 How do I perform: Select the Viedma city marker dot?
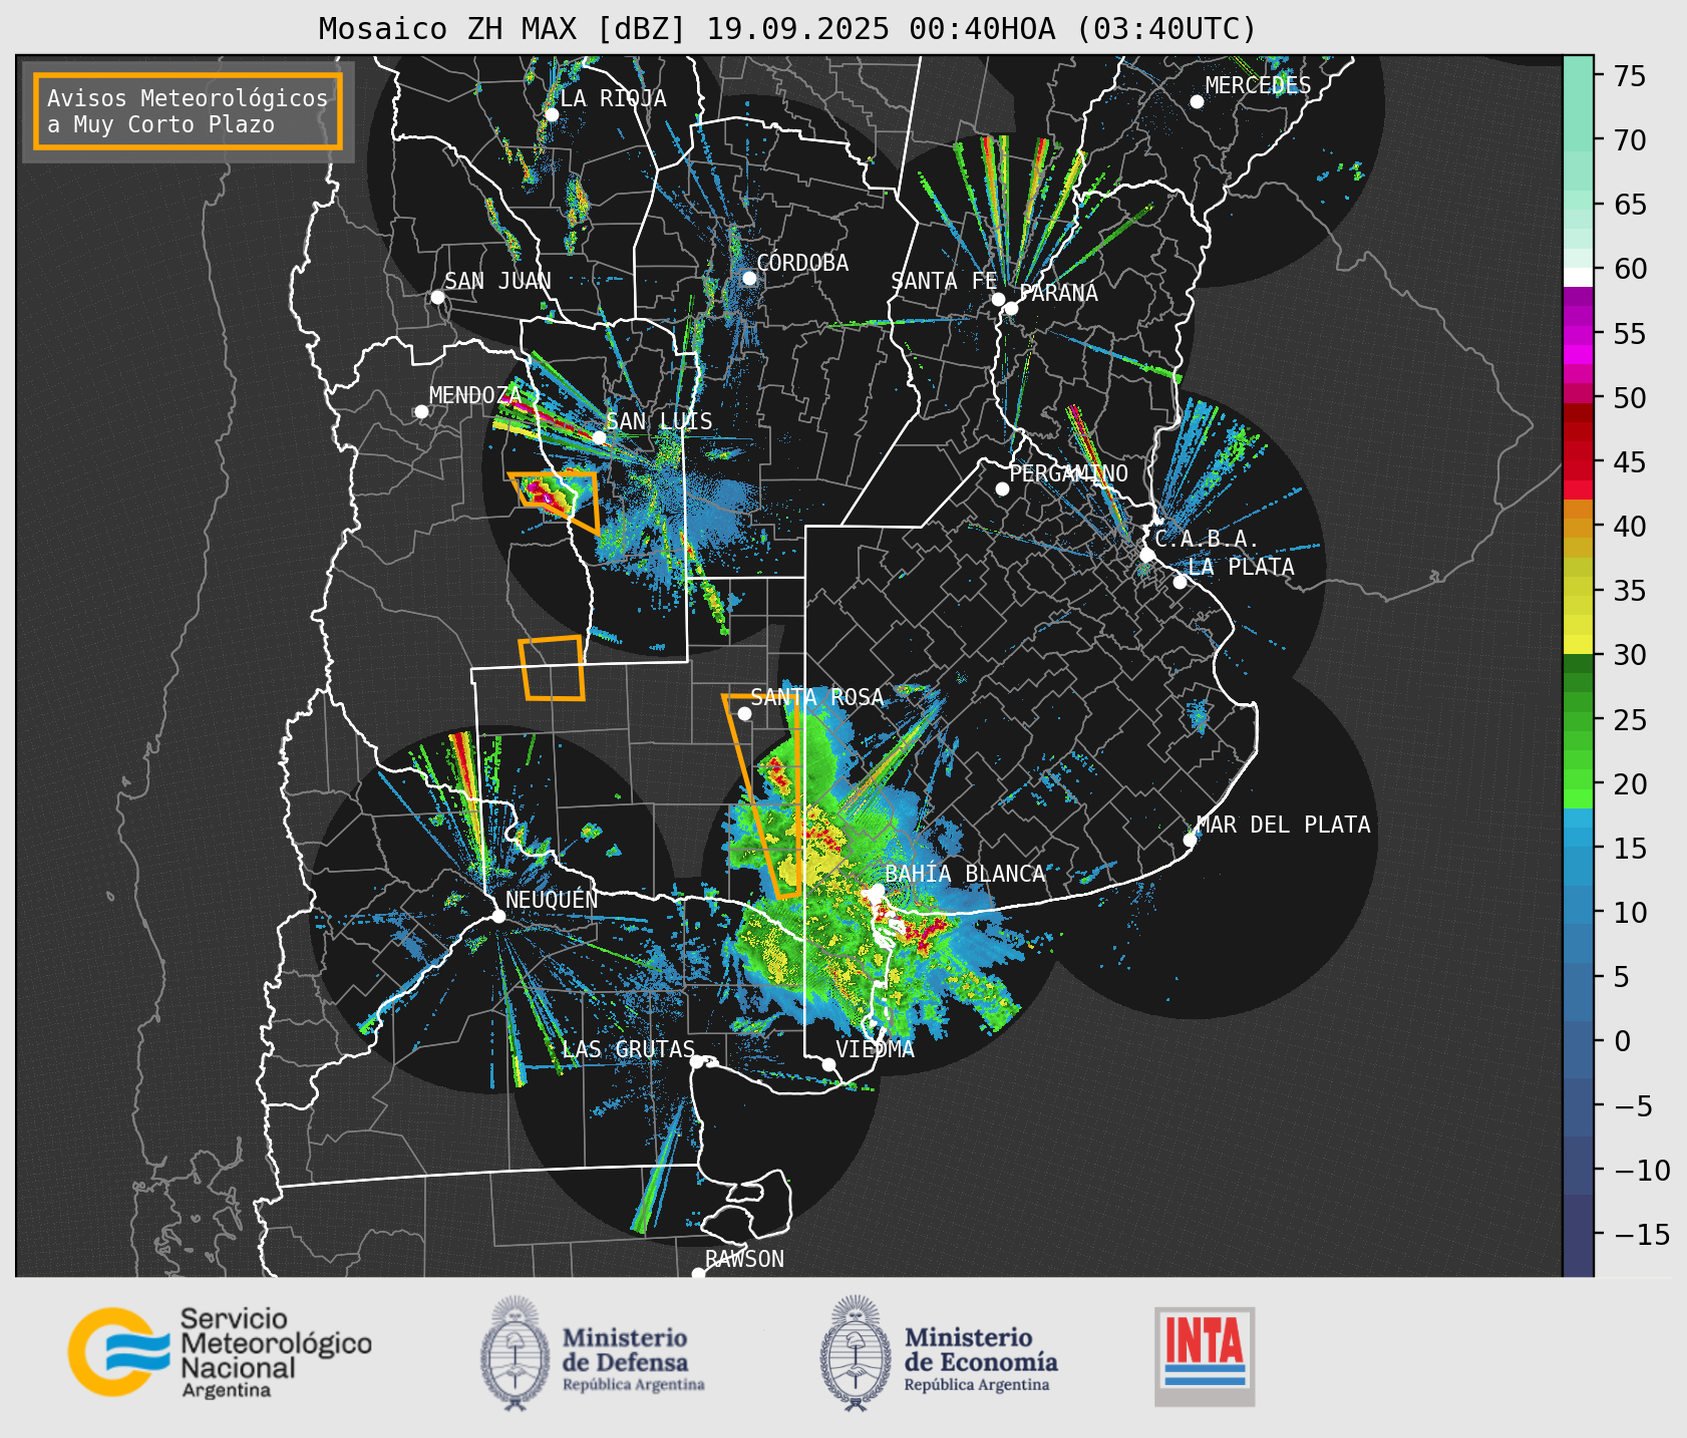[x=829, y=1064]
